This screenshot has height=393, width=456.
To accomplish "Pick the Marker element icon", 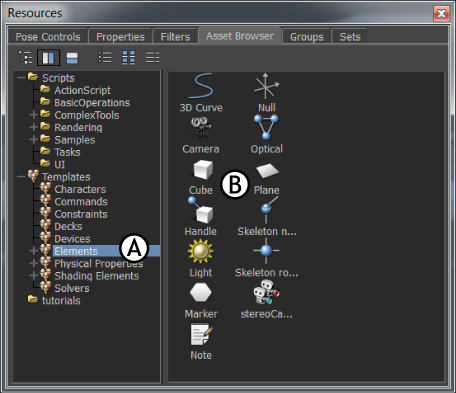I will pyautogui.click(x=201, y=293).
